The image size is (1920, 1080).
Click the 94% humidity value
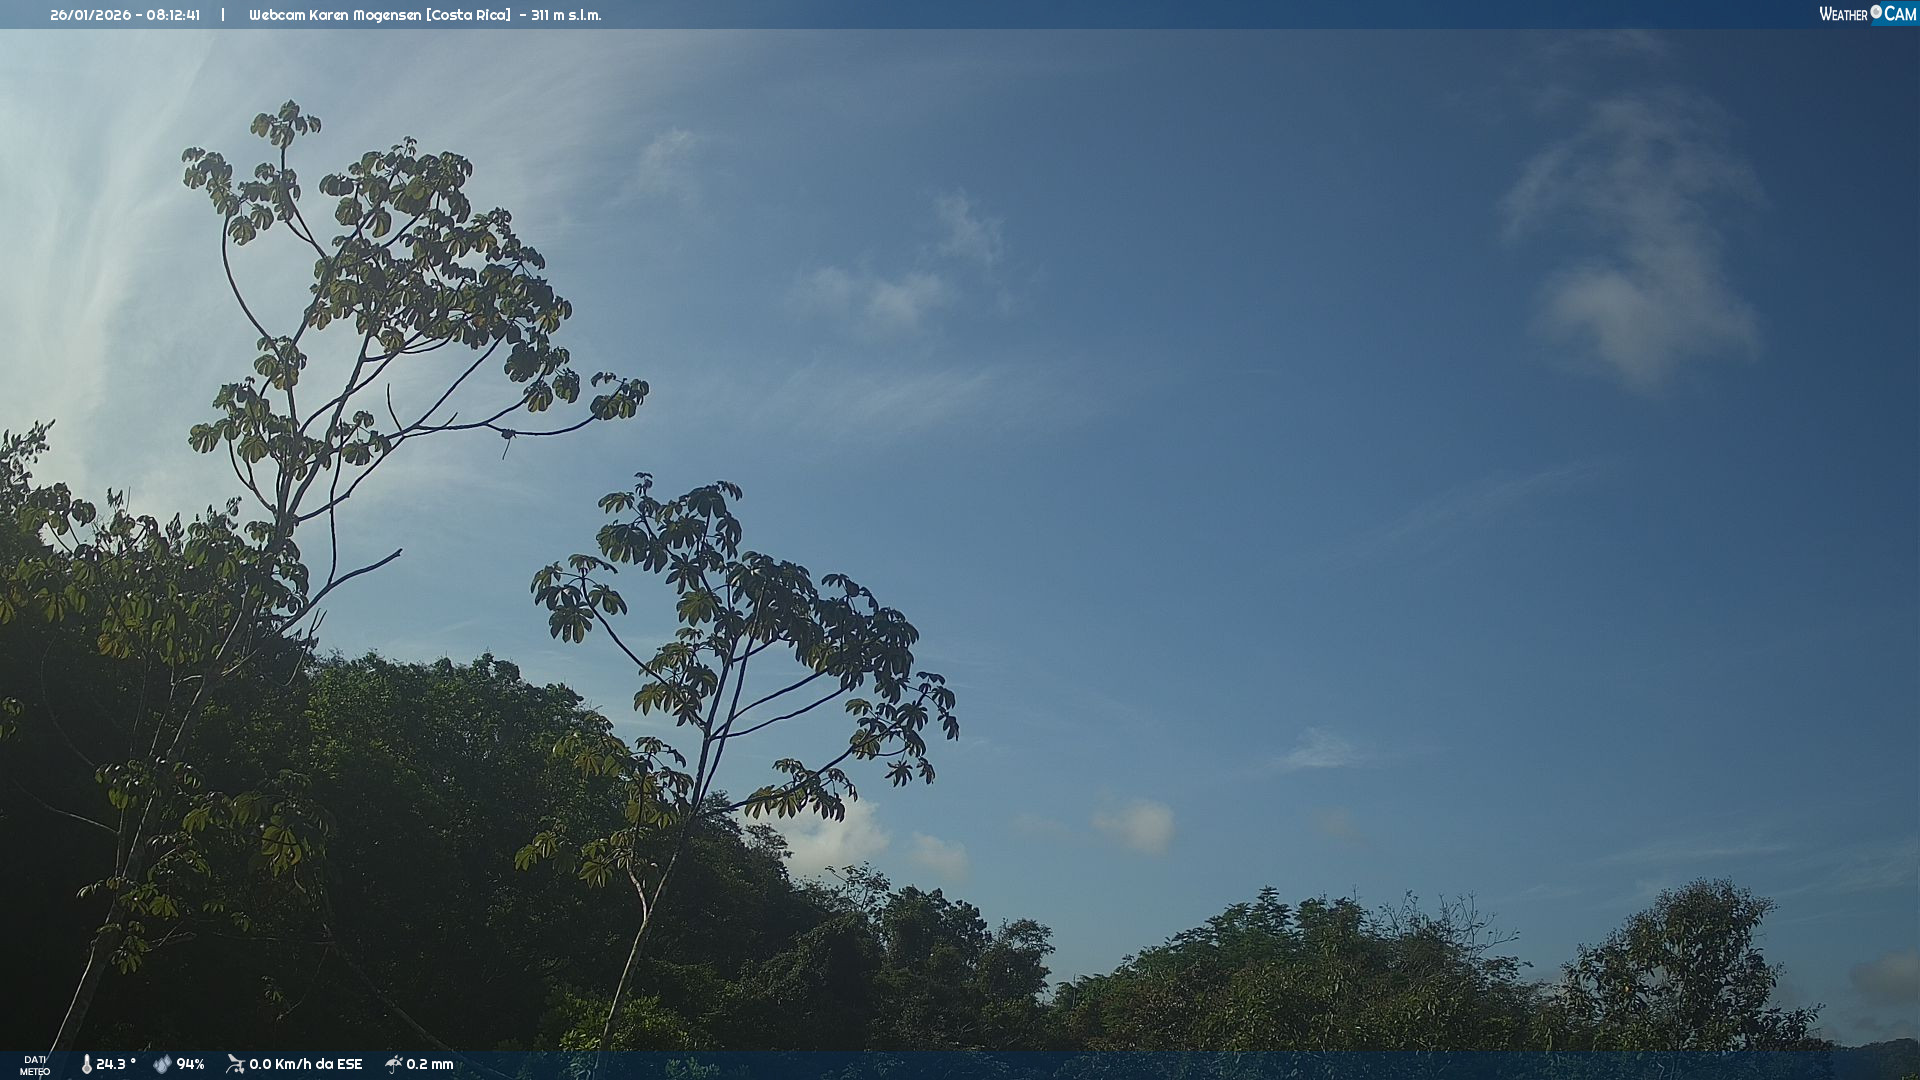pyautogui.click(x=190, y=1064)
